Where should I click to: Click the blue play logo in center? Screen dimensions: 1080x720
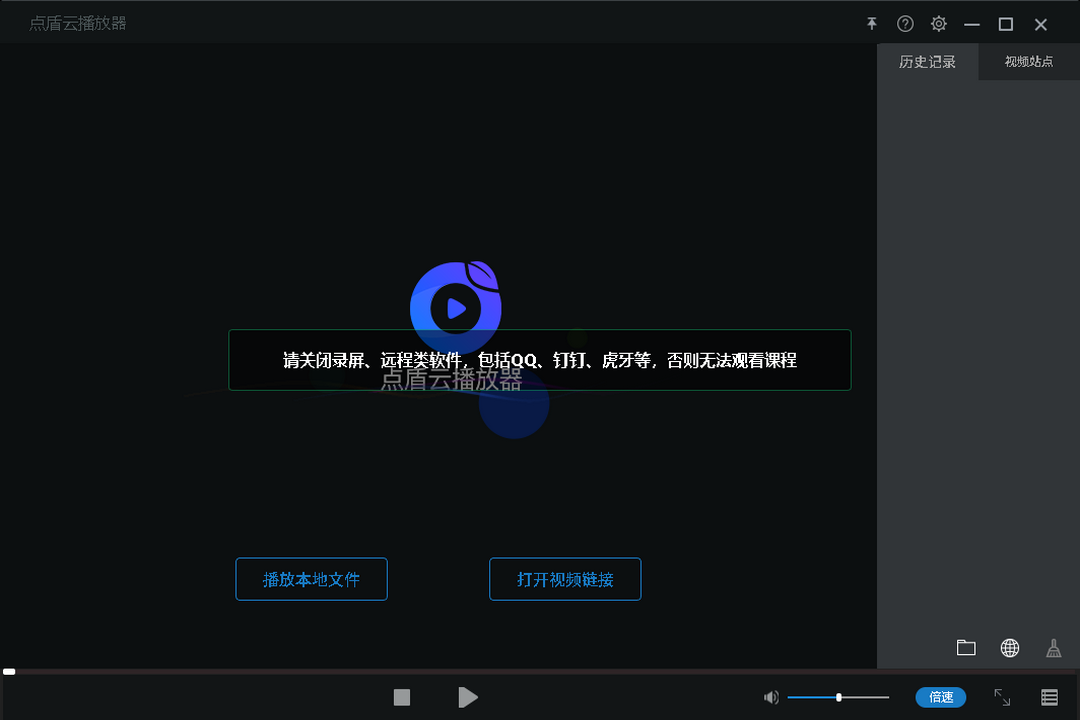(x=456, y=307)
